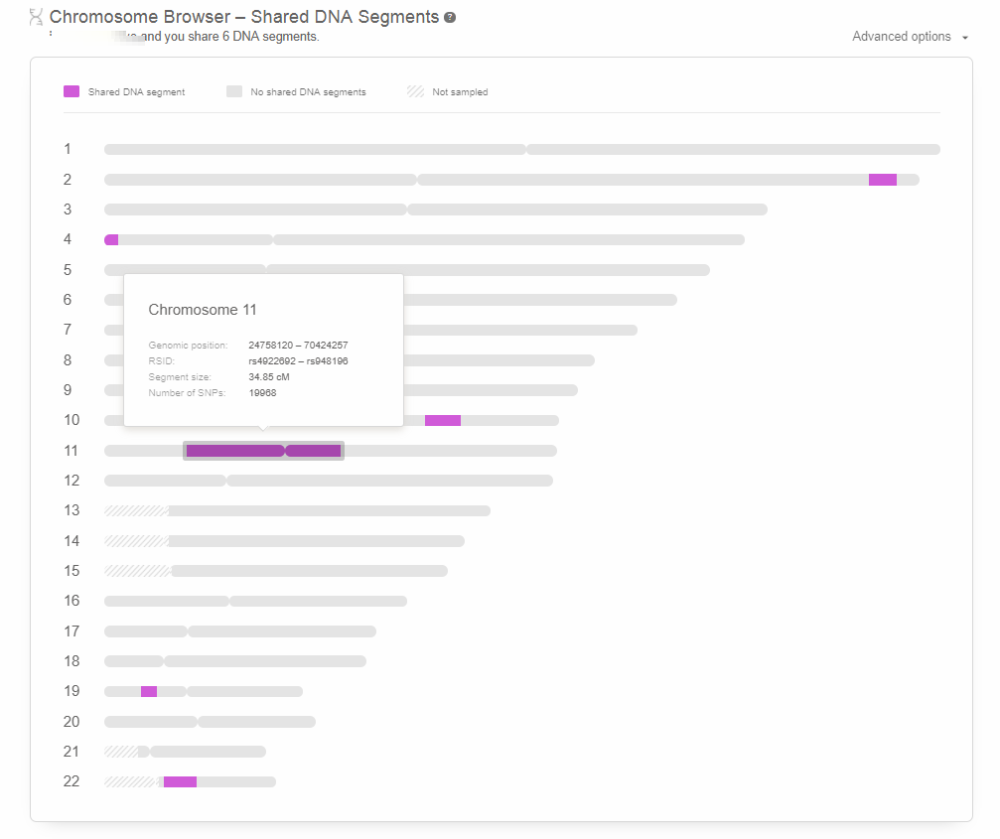
Task: Select the purple segment on chromosome 22
Action: coord(180,781)
